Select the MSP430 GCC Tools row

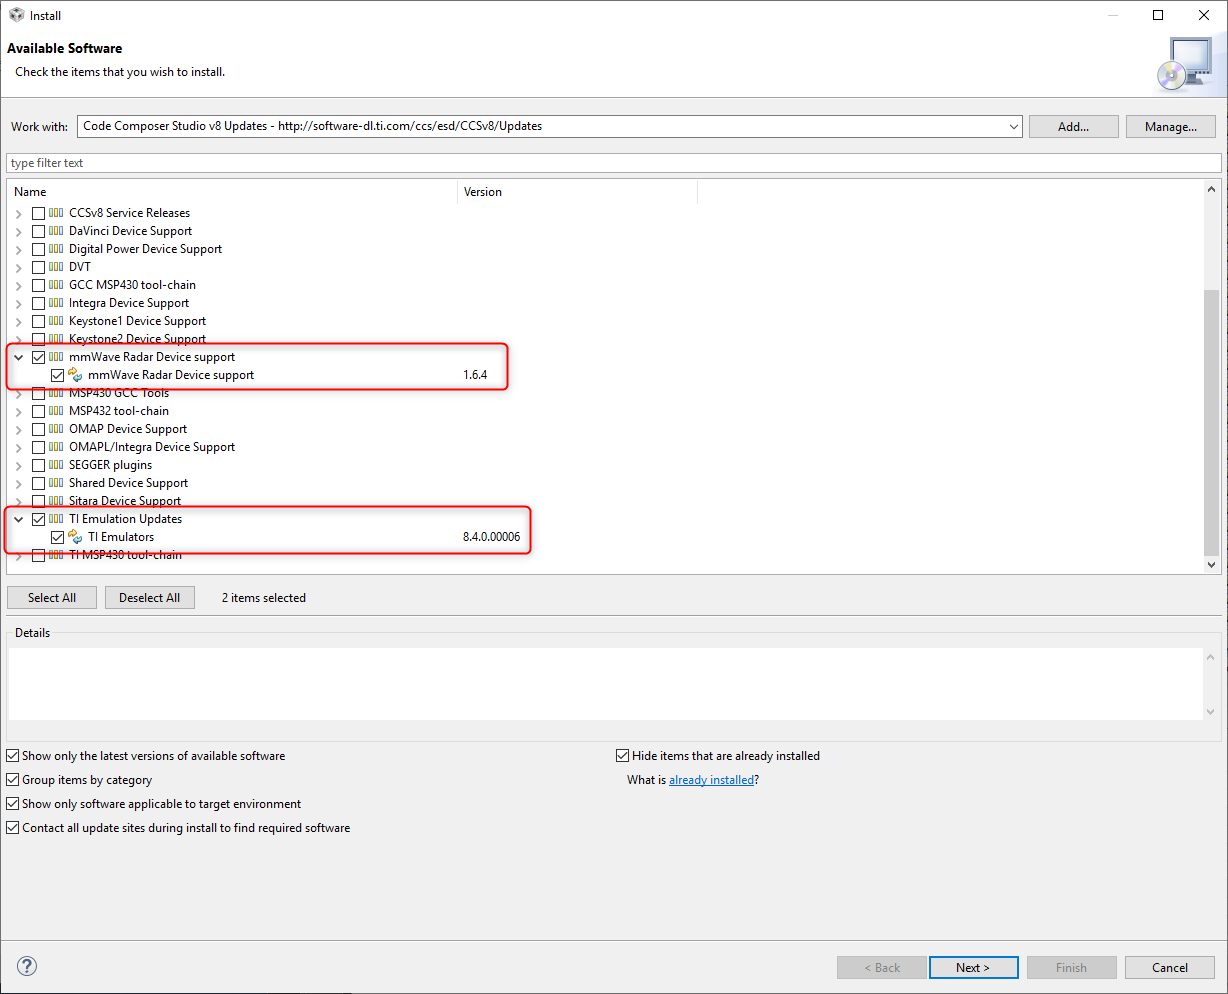pyautogui.click(x=119, y=393)
